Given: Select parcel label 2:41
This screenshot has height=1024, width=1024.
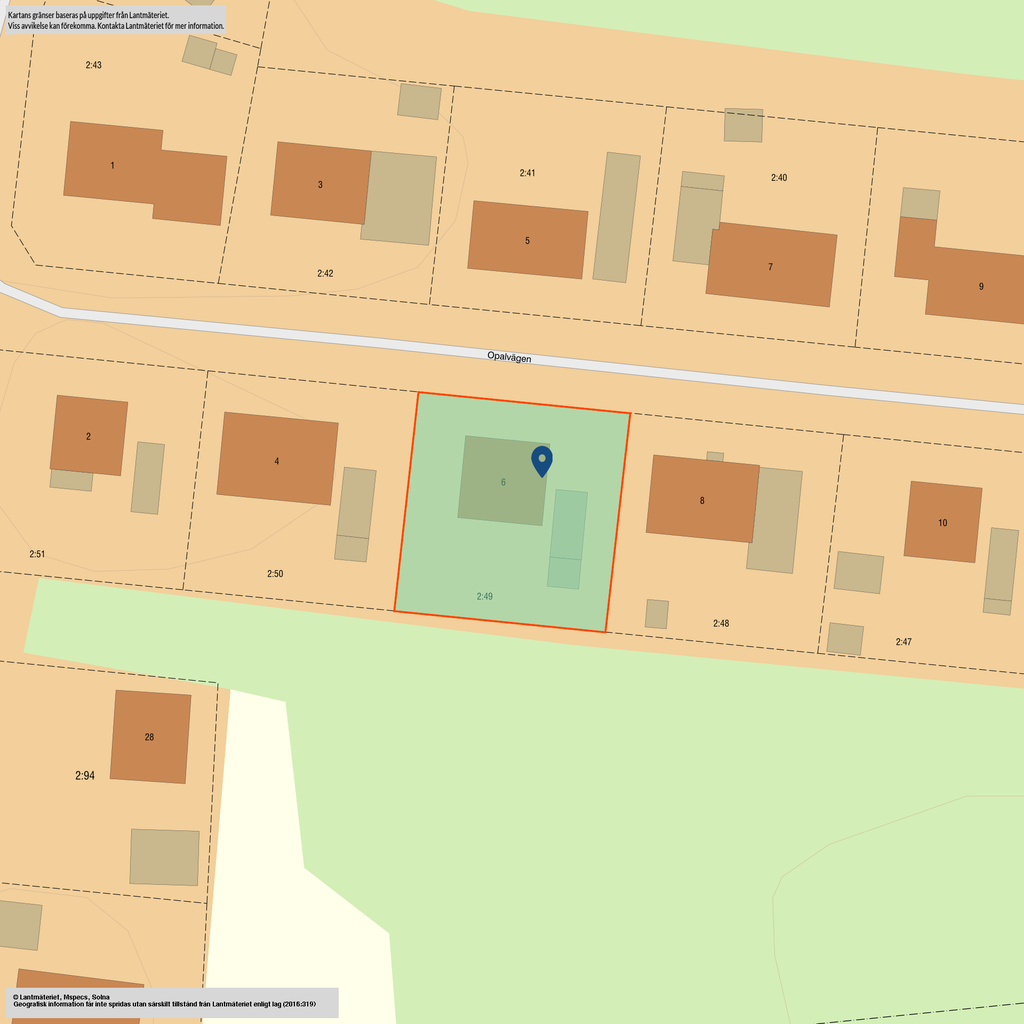Looking at the screenshot, I should coord(527,173).
